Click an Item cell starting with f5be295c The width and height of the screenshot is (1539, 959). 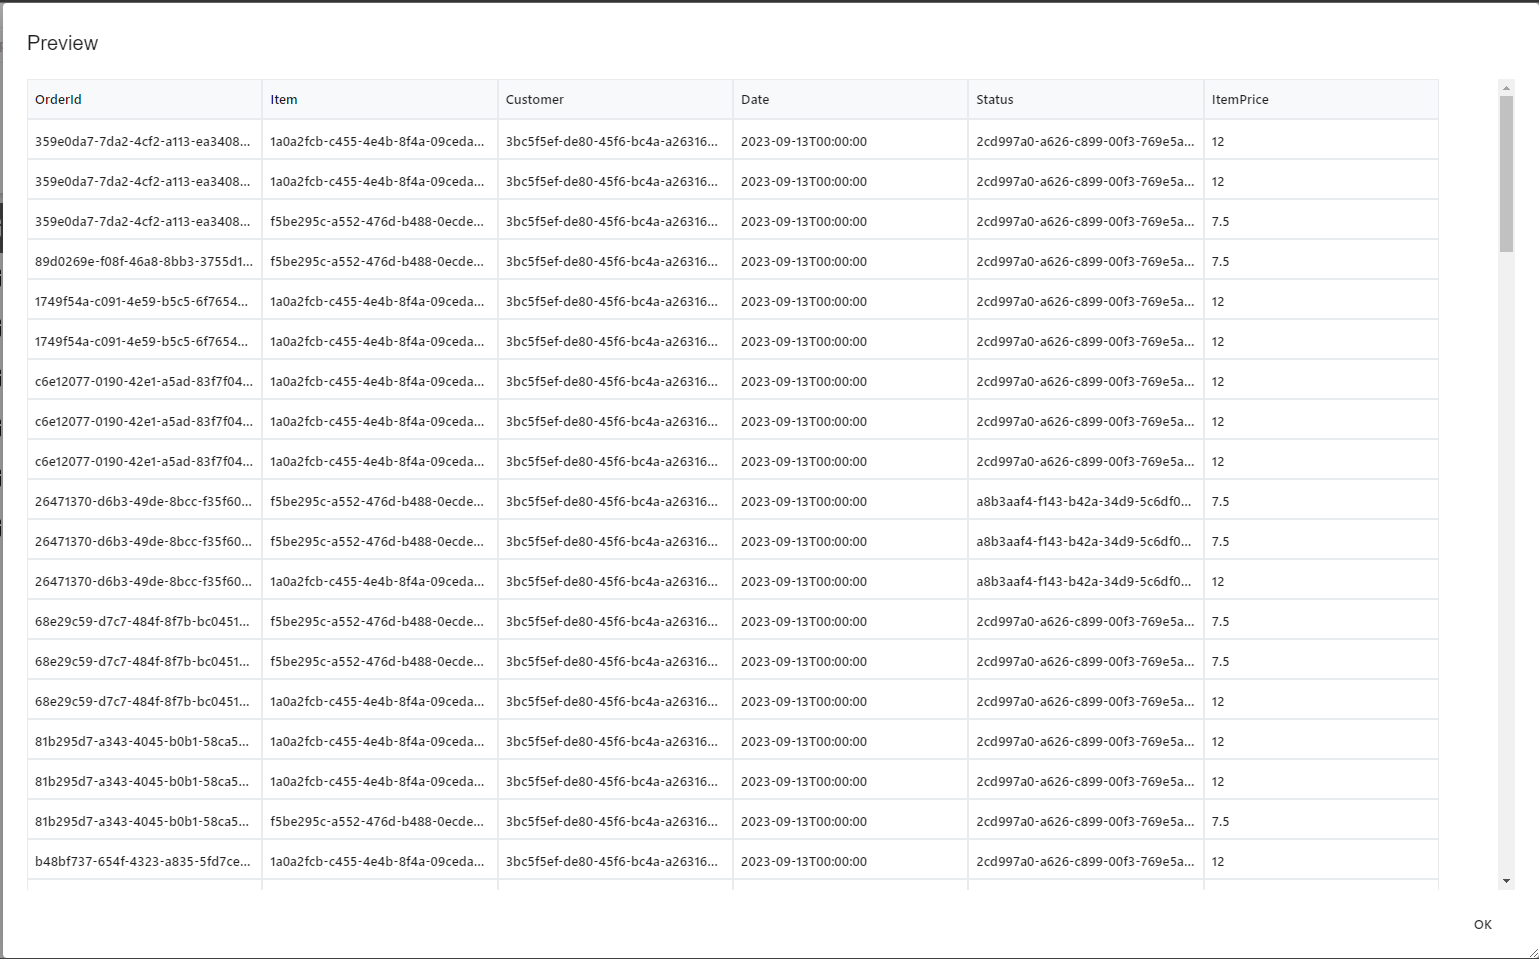[377, 220]
